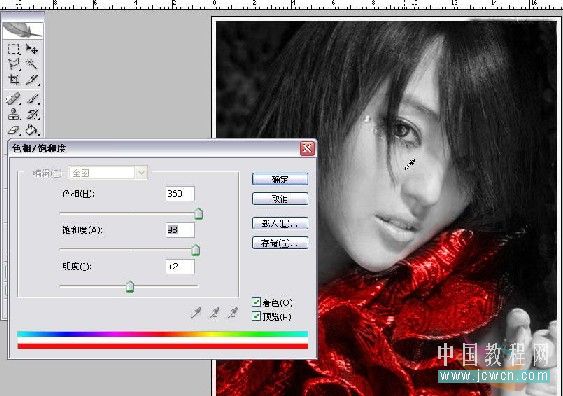Toggle the Preview (预览) checkbox
563x396 pixels.
tap(256, 316)
